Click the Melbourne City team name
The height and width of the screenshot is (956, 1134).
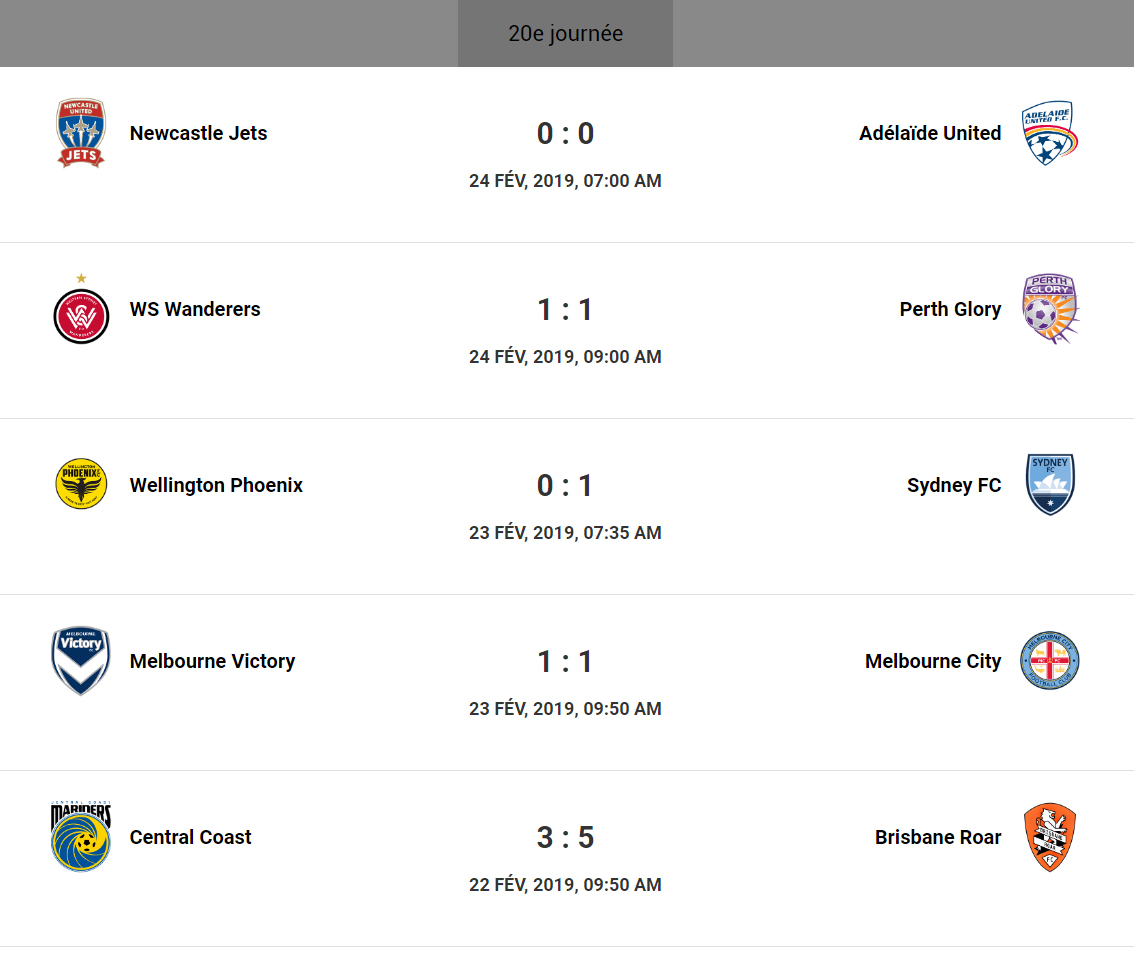coord(932,661)
